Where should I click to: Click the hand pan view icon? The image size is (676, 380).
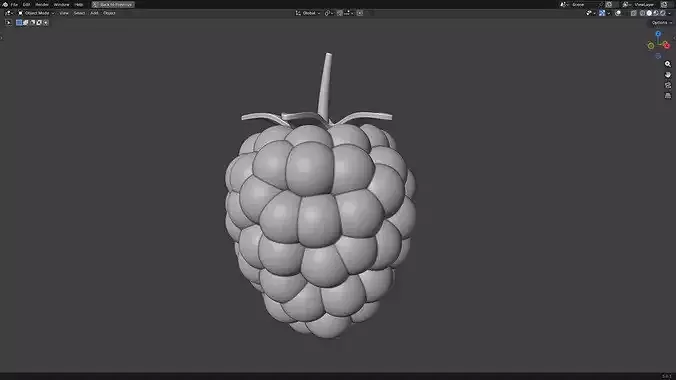coord(668,75)
